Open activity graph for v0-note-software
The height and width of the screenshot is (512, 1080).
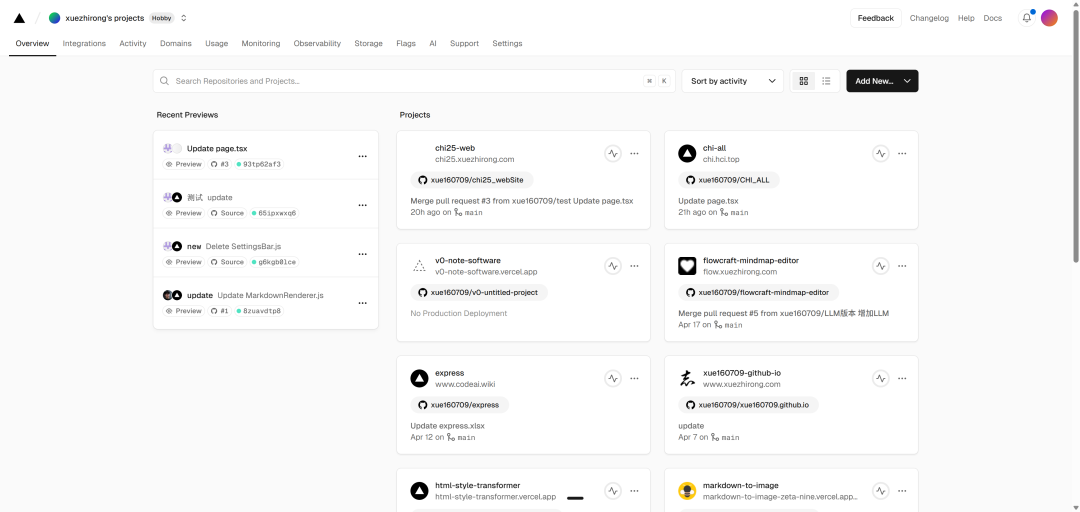click(x=613, y=265)
